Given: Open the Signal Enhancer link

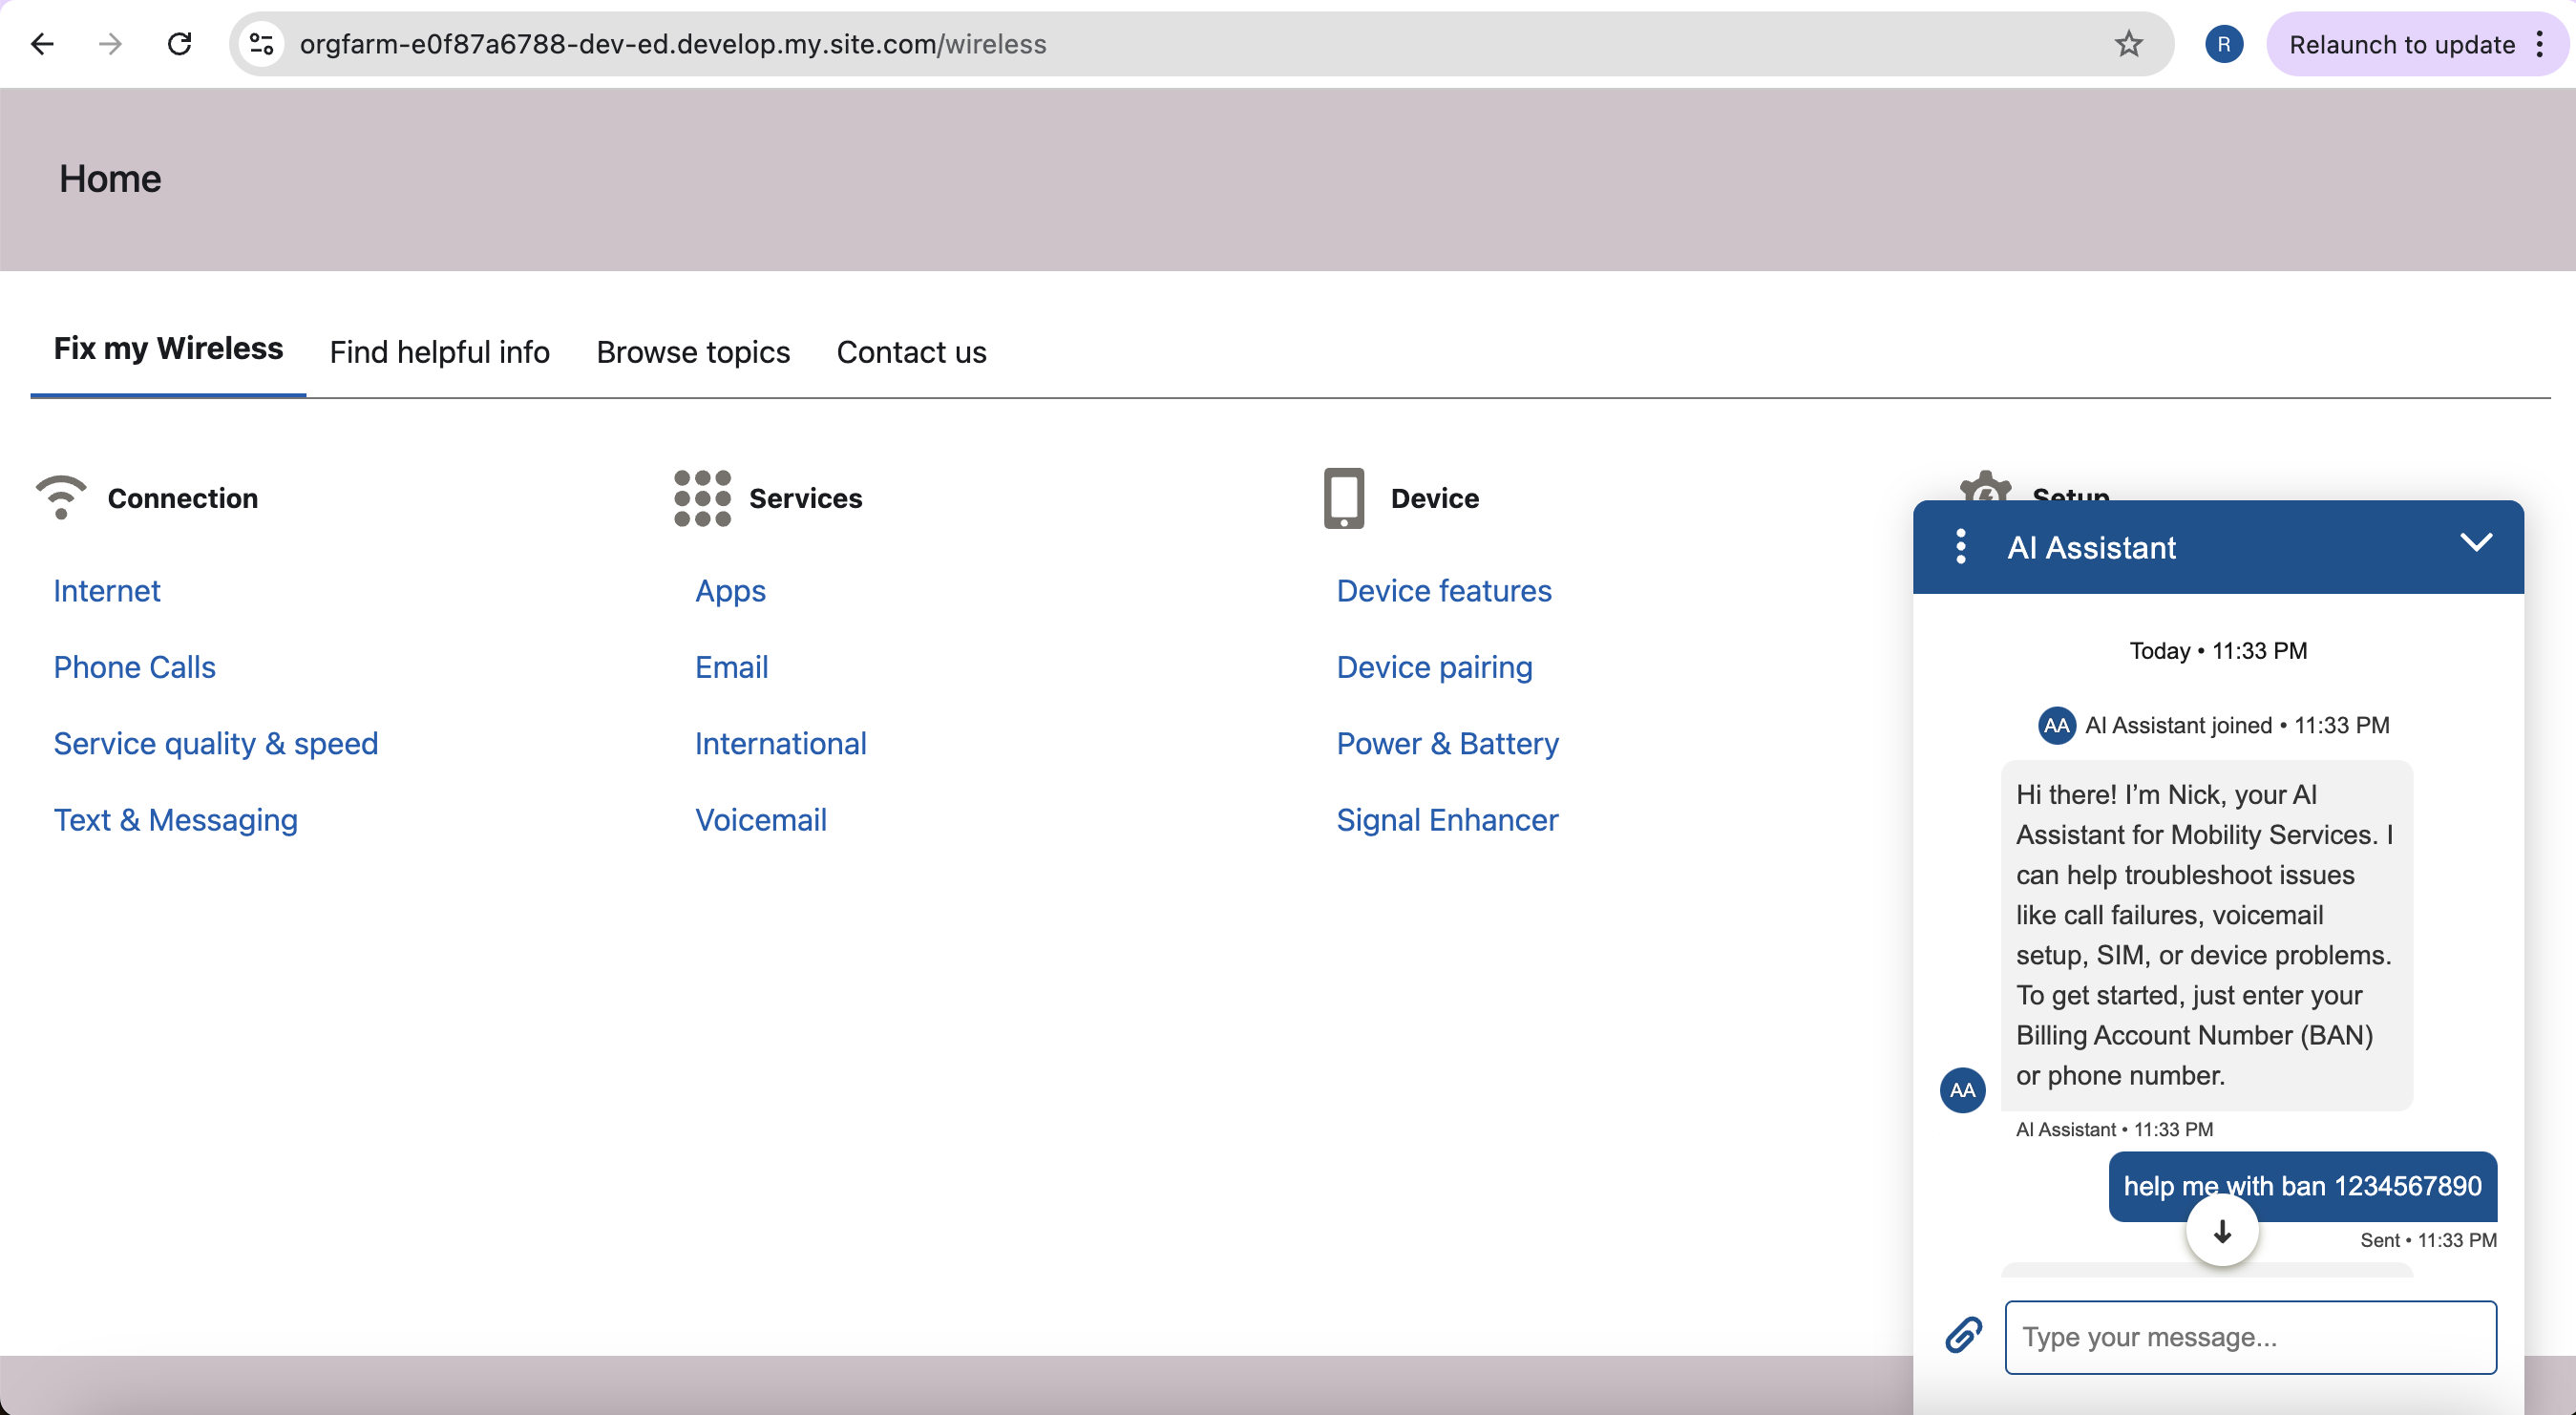Looking at the screenshot, I should point(1446,820).
